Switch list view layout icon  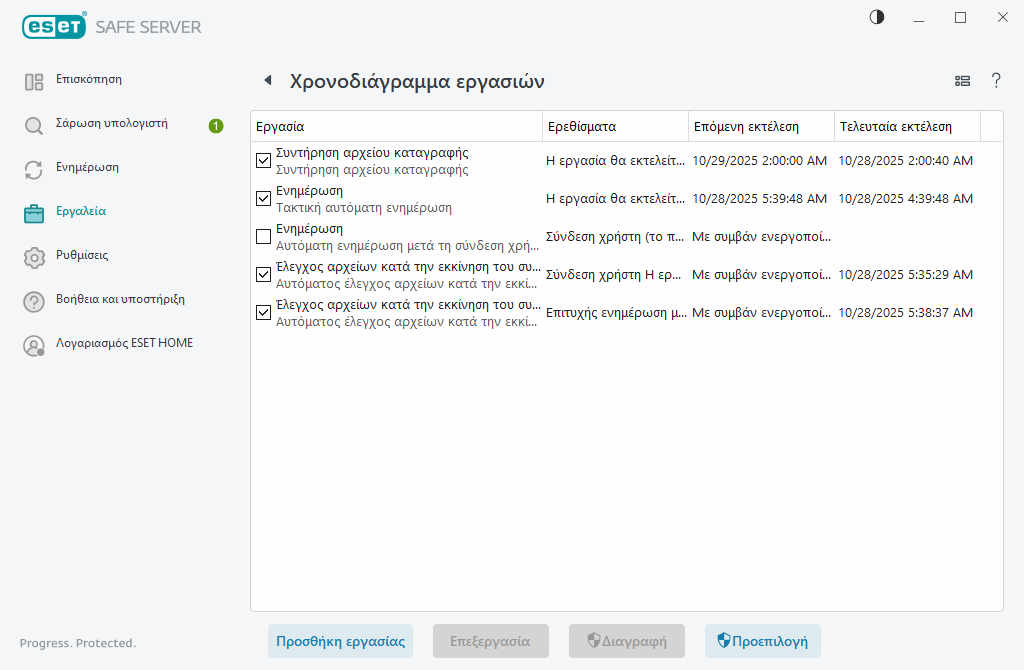[963, 81]
